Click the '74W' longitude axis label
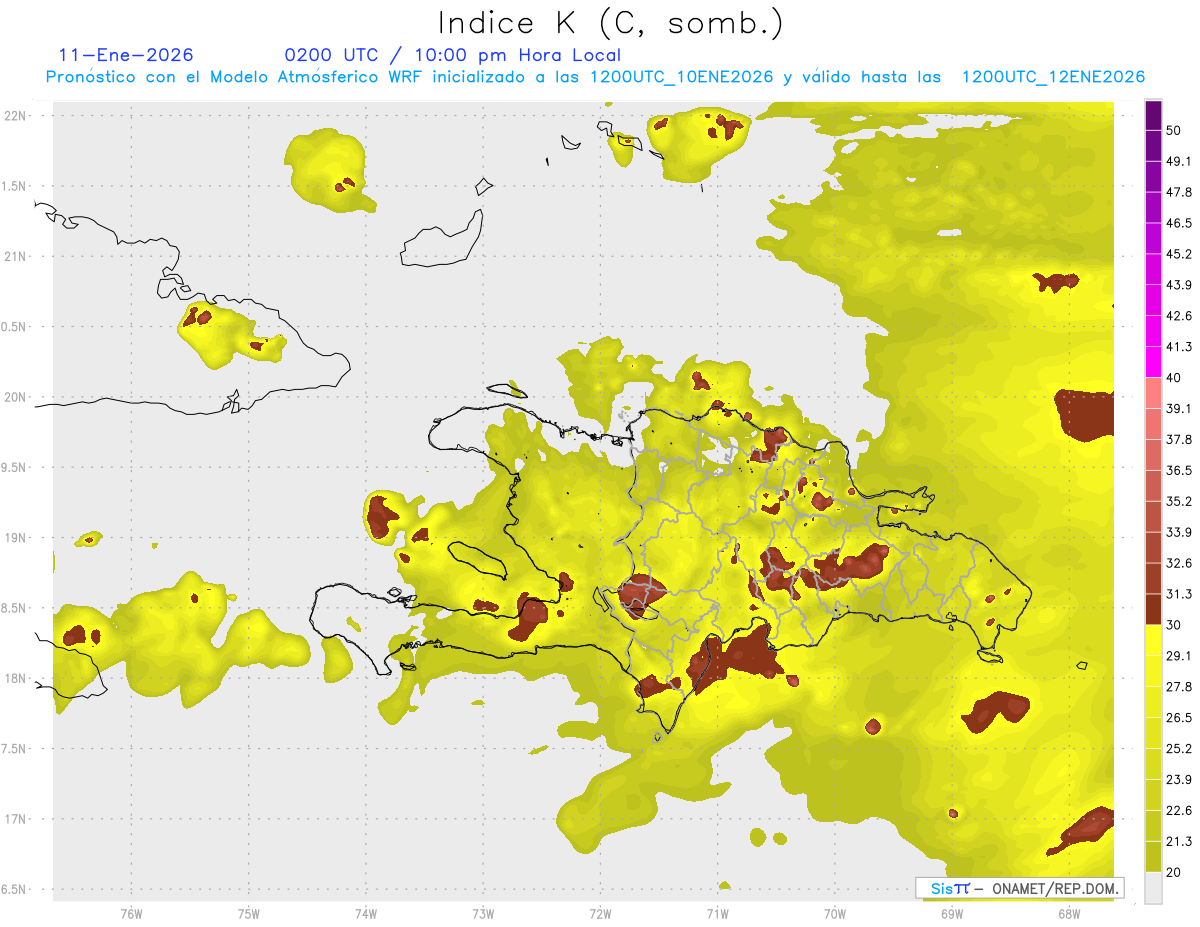Image resolution: width=1200 pixels, height=927 pixels. coord(366,914)
